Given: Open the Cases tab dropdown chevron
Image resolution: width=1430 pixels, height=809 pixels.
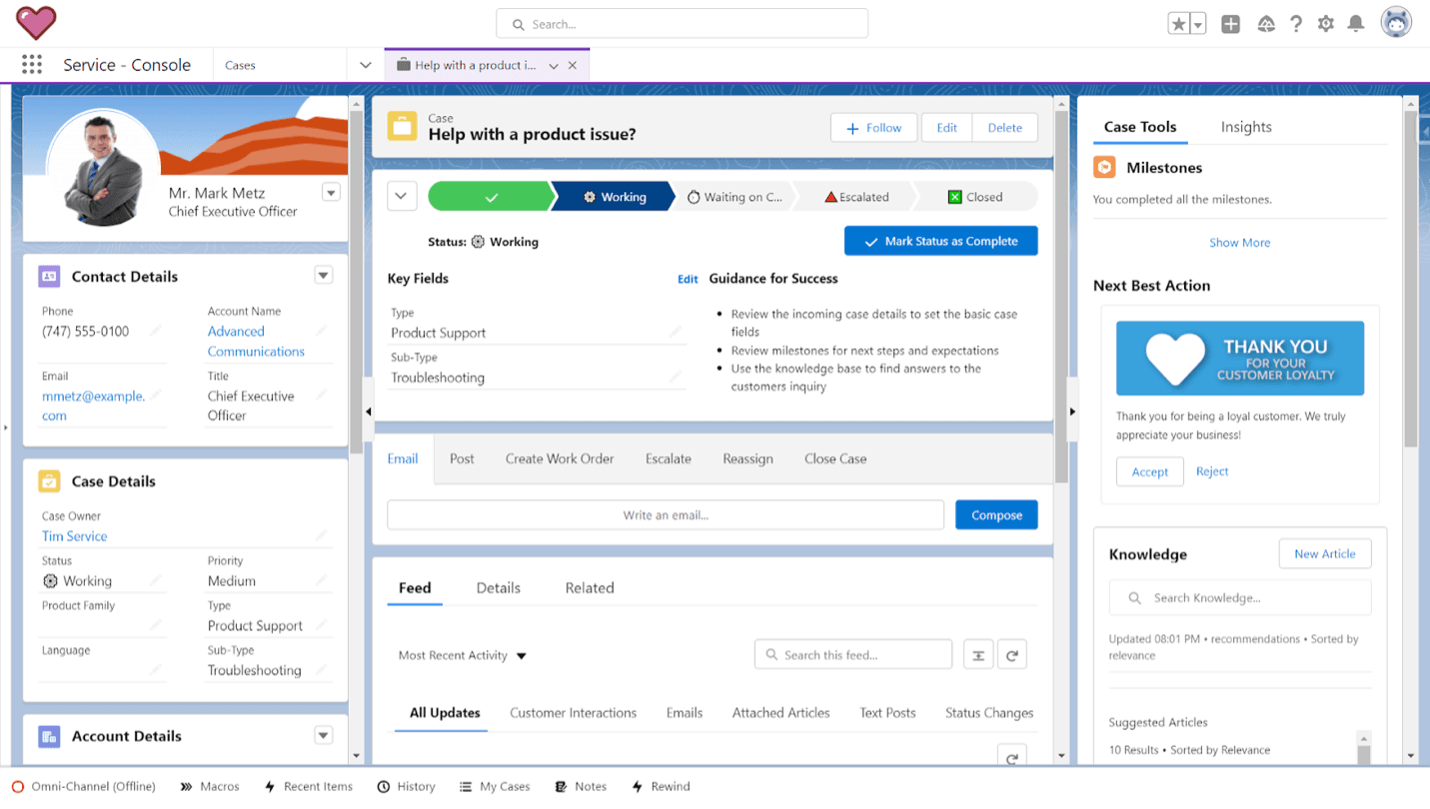Looking at the screenshot, I should 364,64.
